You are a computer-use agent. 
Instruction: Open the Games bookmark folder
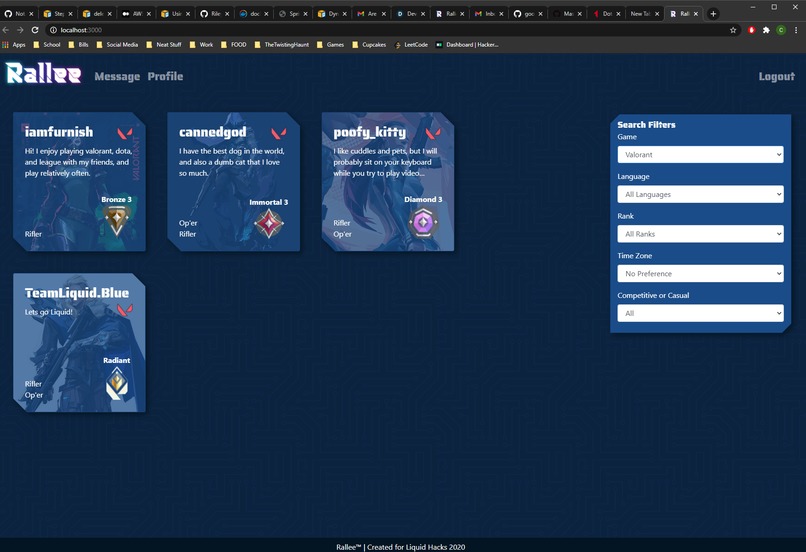(330, 45)
